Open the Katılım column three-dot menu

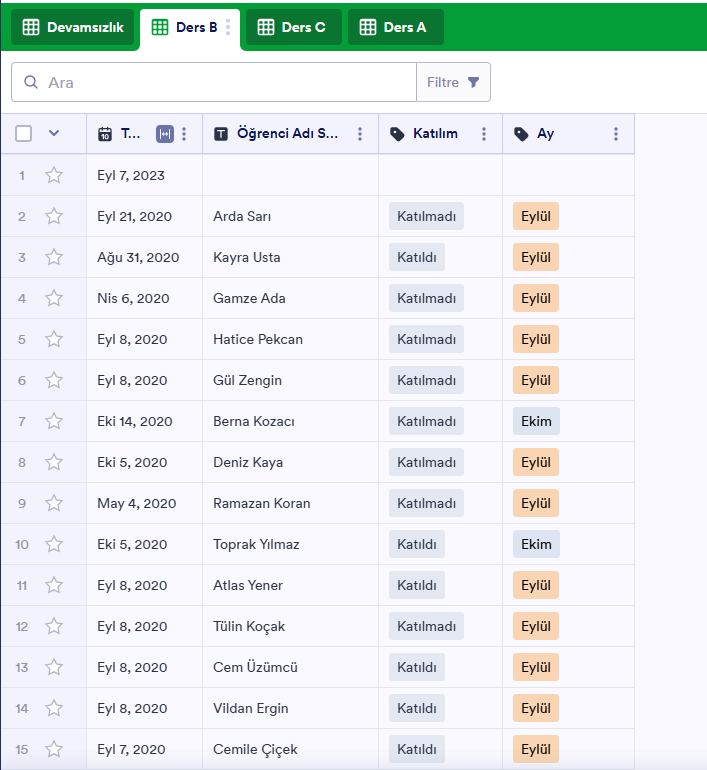click(x=484, y=134)
